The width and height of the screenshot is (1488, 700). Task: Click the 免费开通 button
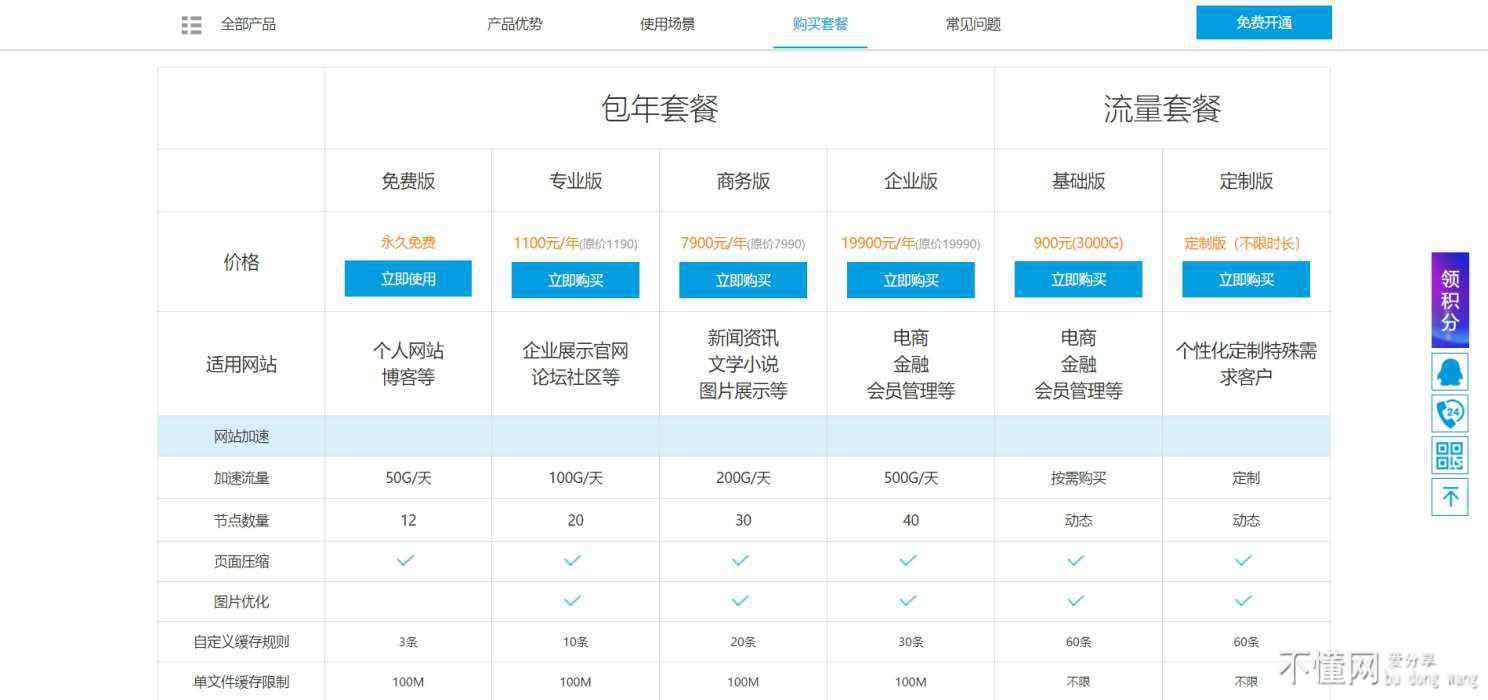pyautogui.click(x=1264, y=22)
